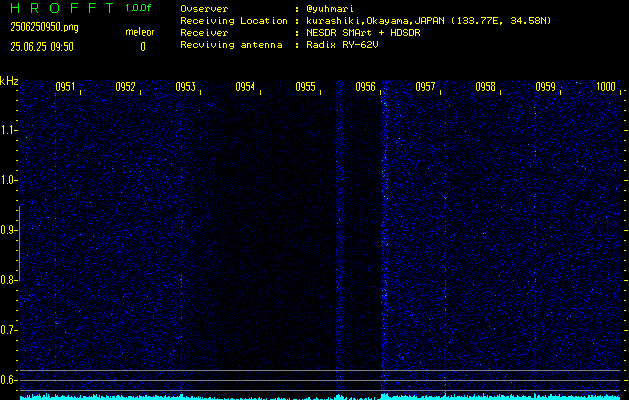
Task: Click receiver value NESDR SMArt + HDSDR
Action: click(363, 33)
